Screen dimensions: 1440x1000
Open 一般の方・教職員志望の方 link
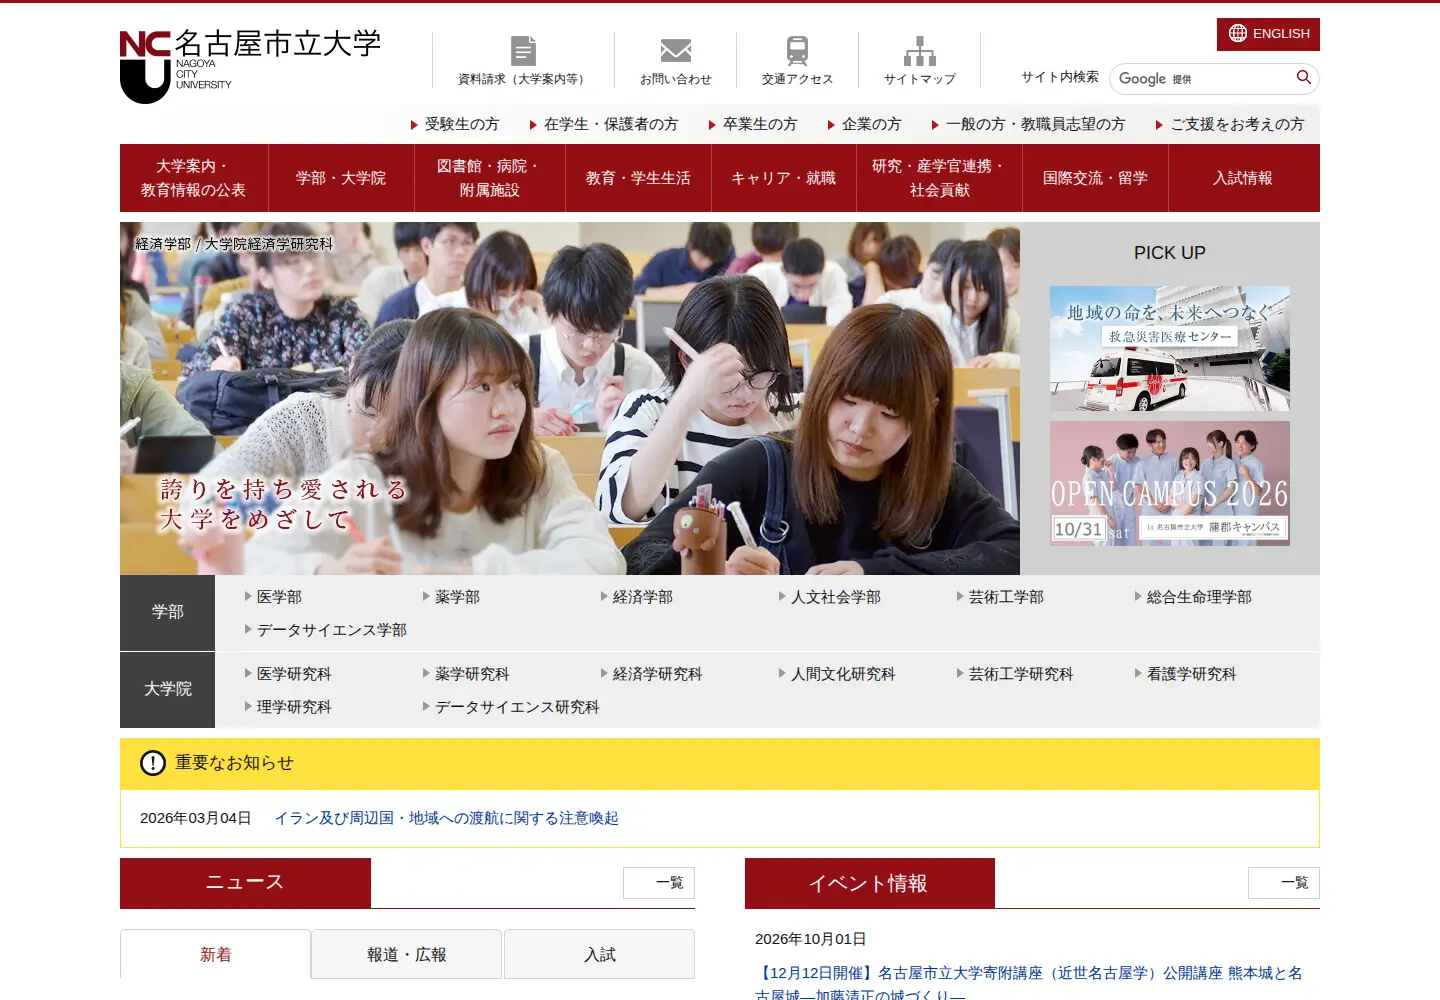point(1029,124)
